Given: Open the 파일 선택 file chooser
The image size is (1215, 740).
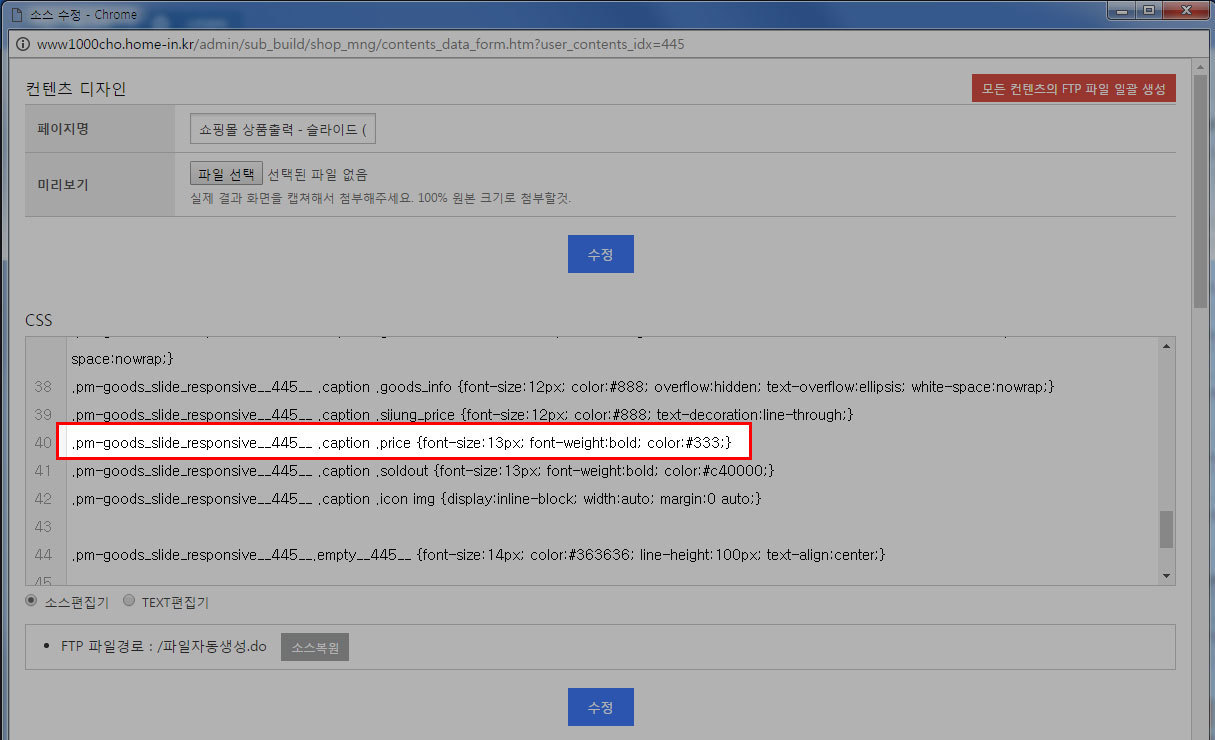Looking at the screenshot, I should pyautogui.click(x=226, y=174).
